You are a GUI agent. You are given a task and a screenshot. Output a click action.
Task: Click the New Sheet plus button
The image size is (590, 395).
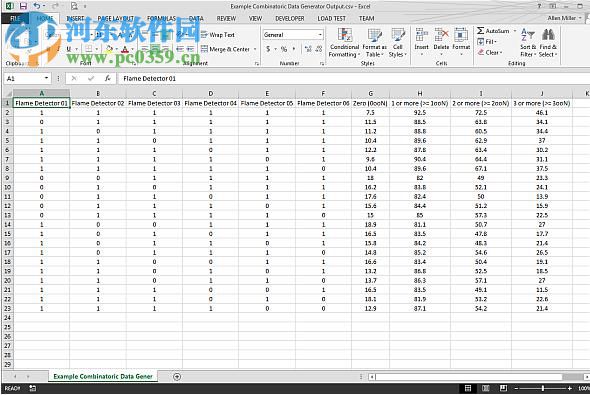coord(177,377)
